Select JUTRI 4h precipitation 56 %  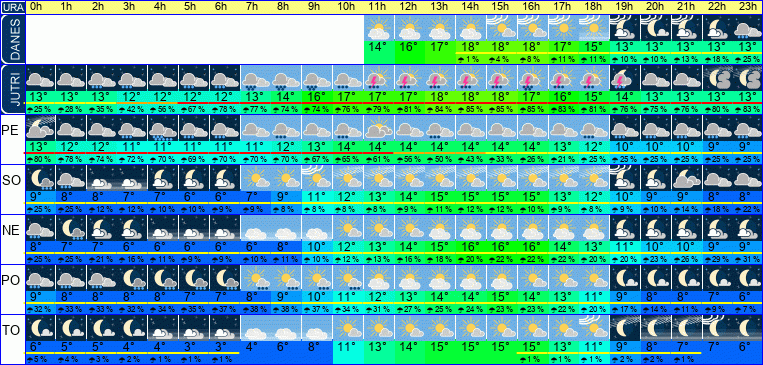[163, 109]
